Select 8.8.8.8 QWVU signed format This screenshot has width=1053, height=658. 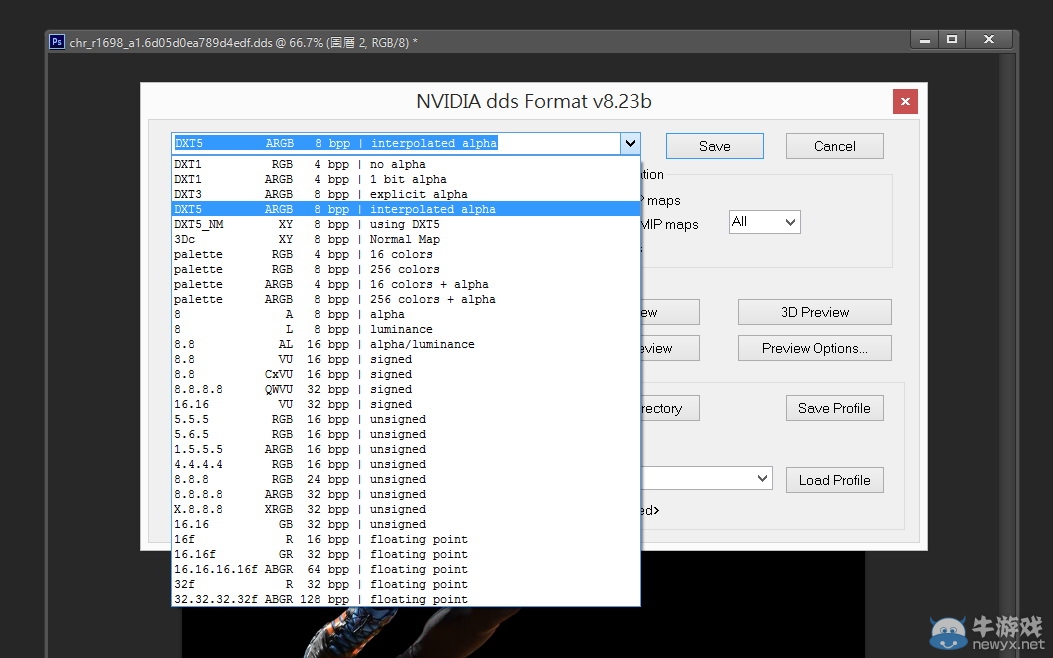click(x=406, y=389)
